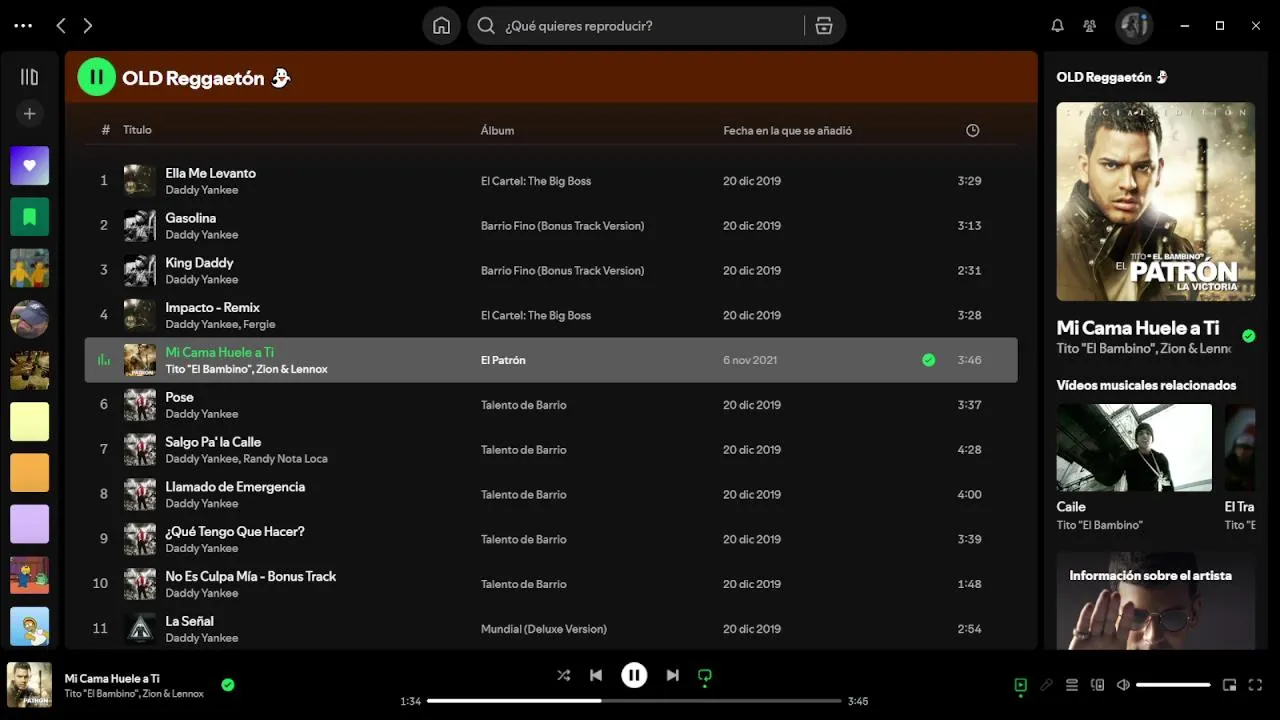This screenshot has width=1280, height=720.
Task: Go back with the left arrow
Action: click(61, 26)
